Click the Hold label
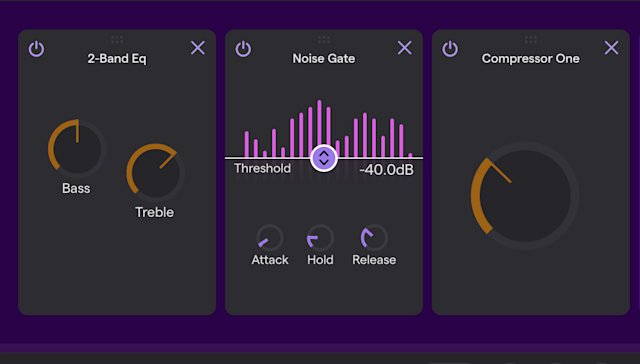This screenshot has width=640, height=364. (x=320, y=260)
